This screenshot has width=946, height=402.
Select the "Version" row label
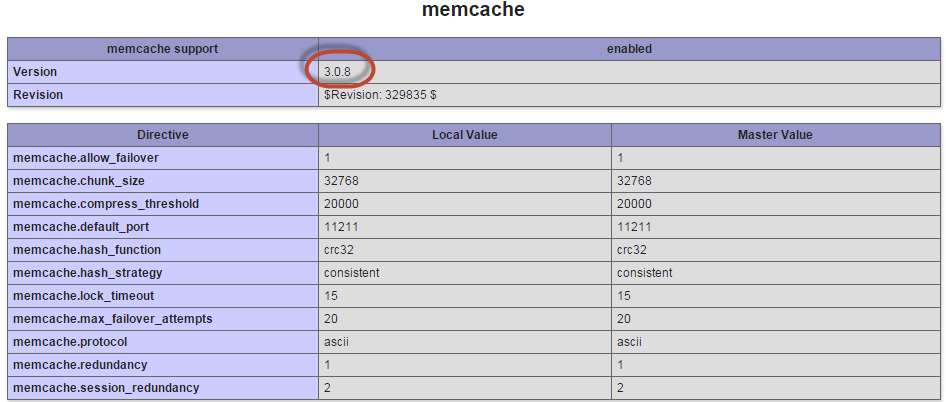pos(35,72)
